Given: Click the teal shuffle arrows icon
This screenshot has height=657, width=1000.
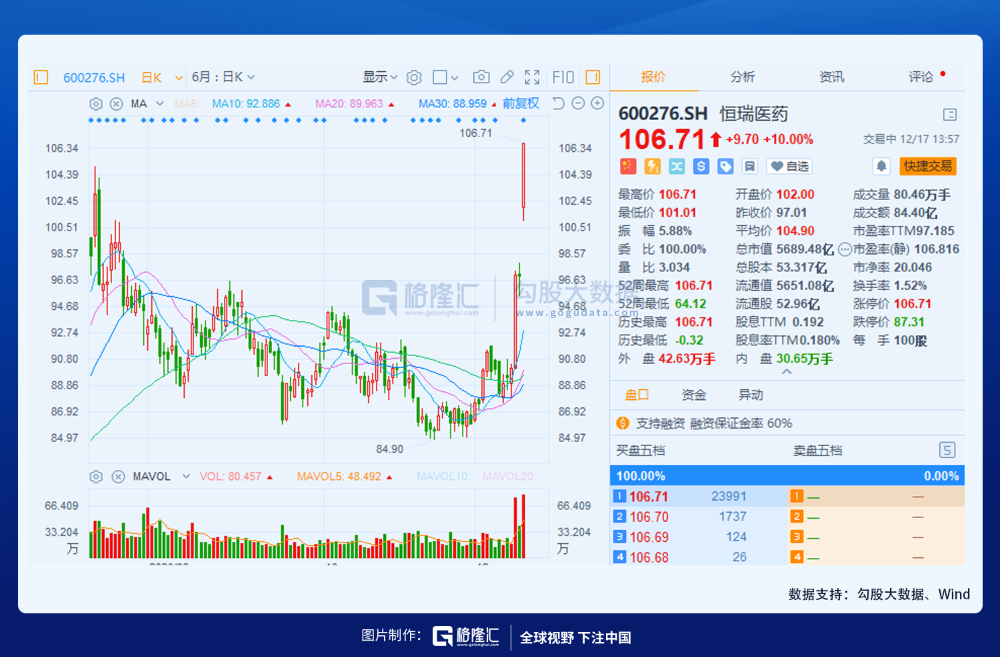Looking at the screenshot, I should [x=677, y=166].
